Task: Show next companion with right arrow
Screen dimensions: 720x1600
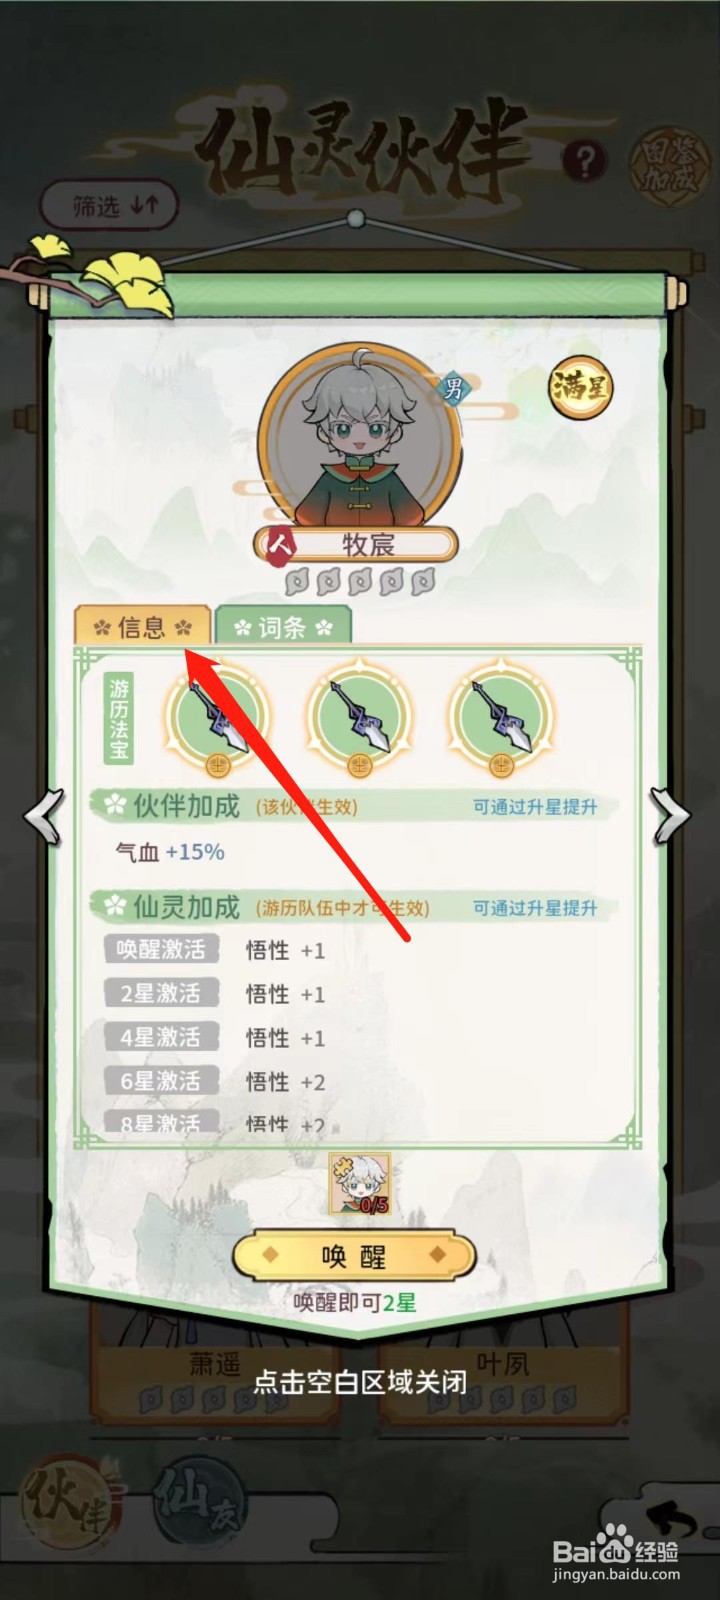Action: pos(671,815)
